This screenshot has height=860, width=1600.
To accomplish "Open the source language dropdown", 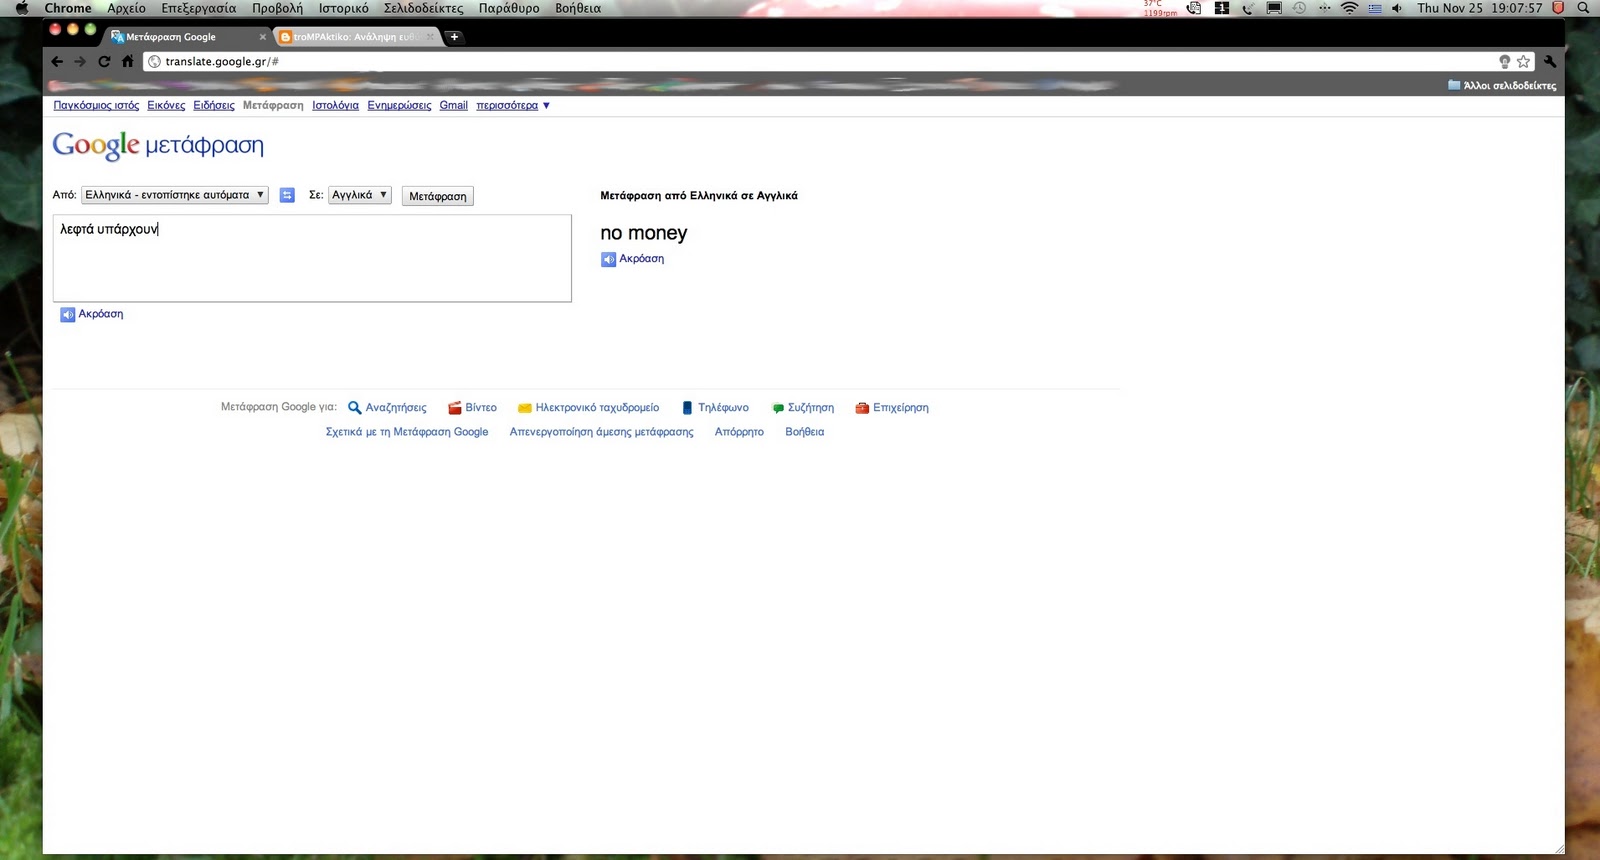I will tap(175, 195).
